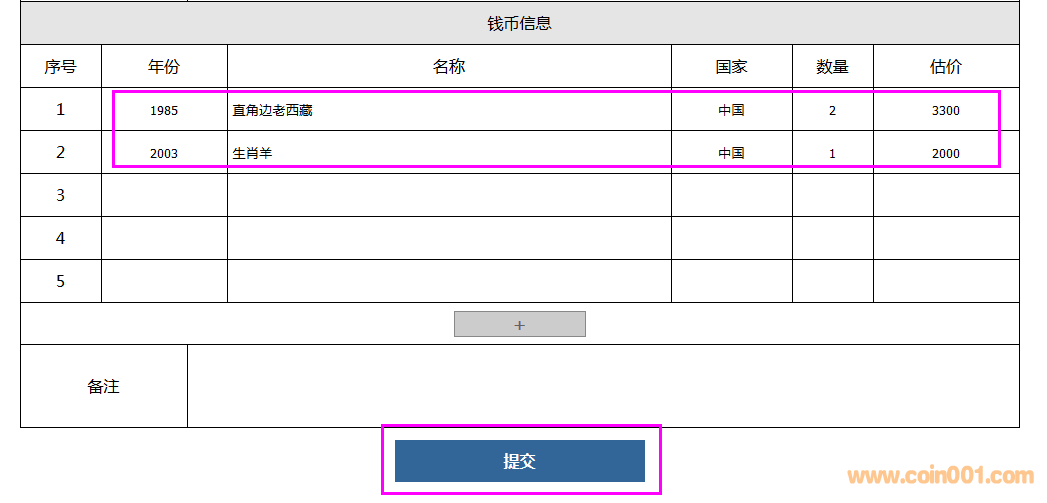Screen dimensions: 1047x503
Task: Click price cell showing 2000
Action: point(945,153)
